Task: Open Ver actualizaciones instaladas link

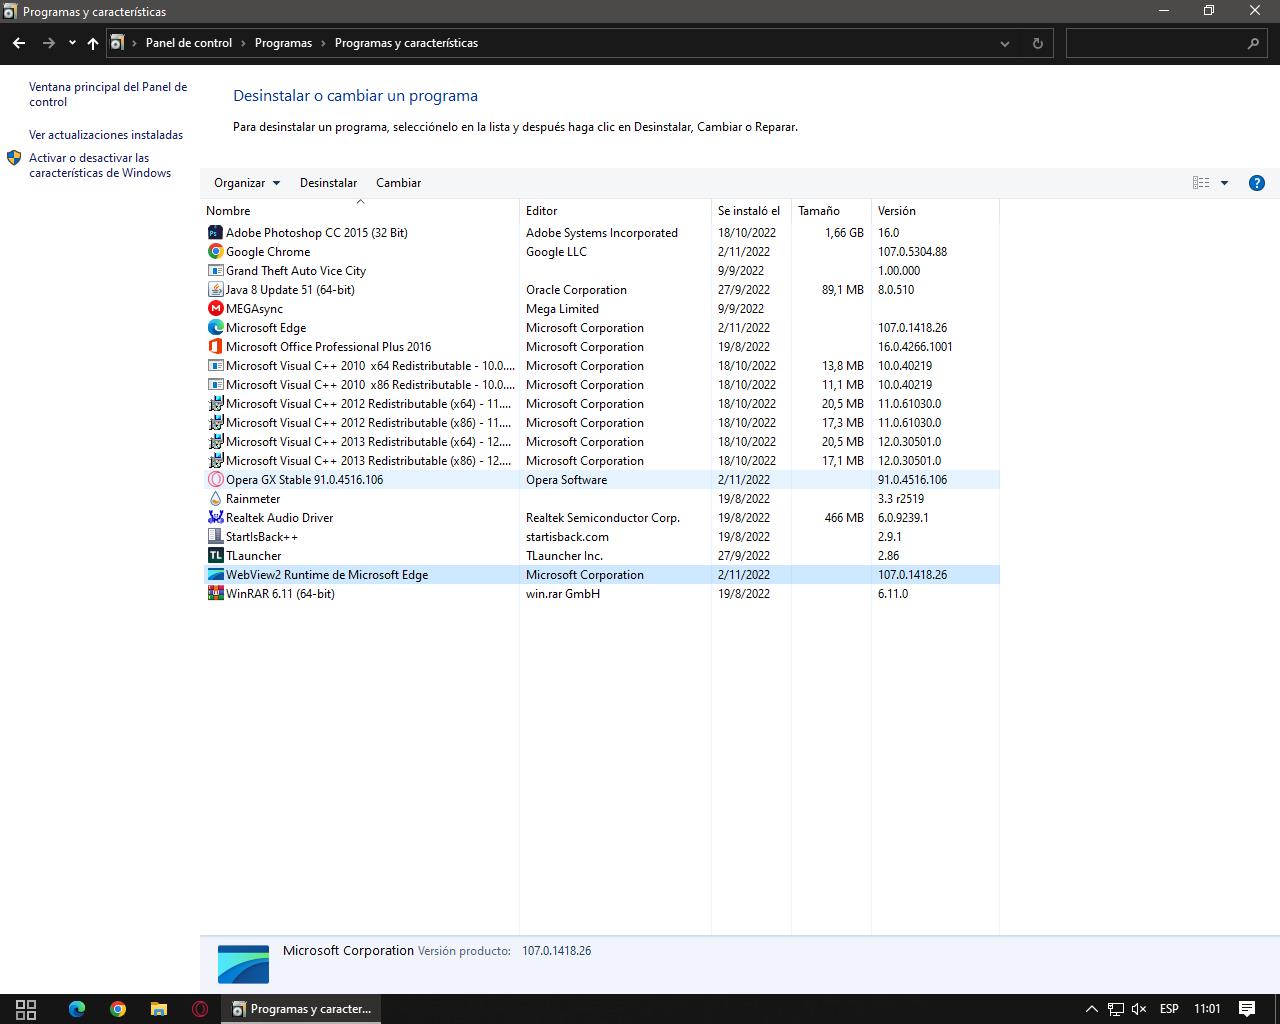Action: (106, 135)
